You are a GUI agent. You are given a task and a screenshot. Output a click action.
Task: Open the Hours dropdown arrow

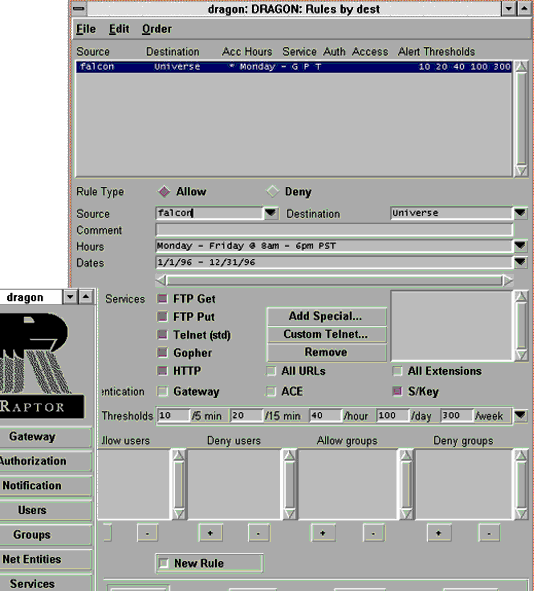(x=520, y=246)
